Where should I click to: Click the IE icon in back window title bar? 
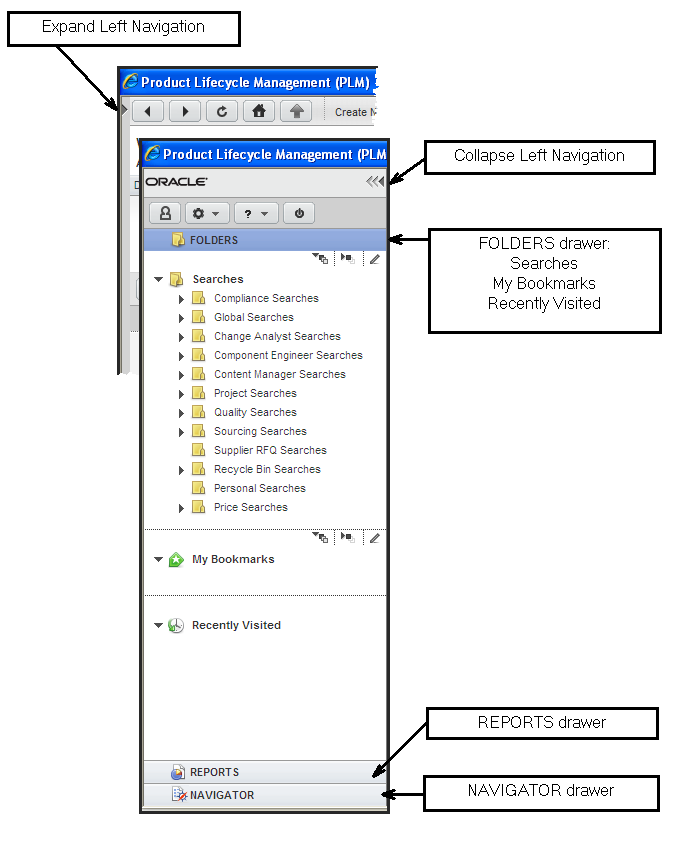[x=131, y=81]
